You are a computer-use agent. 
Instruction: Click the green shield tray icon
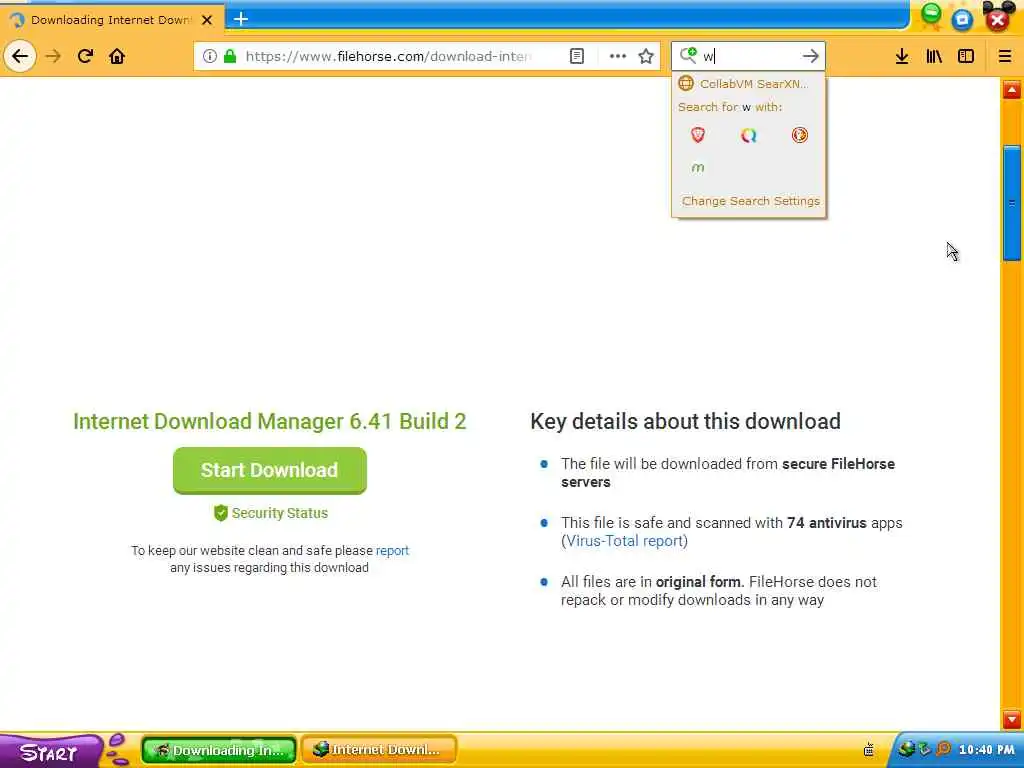pos(925,749)
